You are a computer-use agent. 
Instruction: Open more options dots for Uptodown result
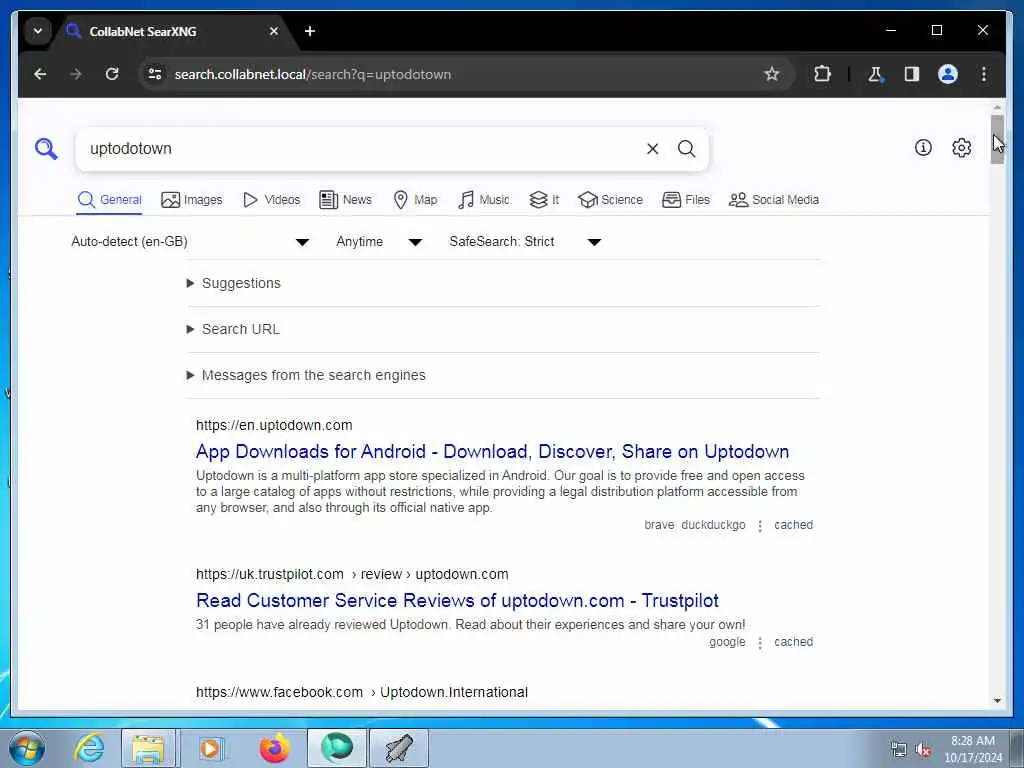click(760, 526)
